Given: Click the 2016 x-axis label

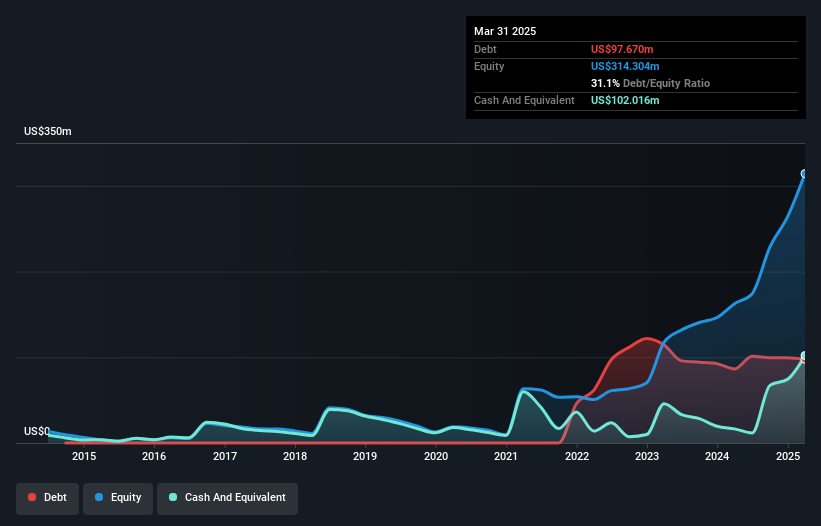Looking at the screenshot, I should coord(154,456).
